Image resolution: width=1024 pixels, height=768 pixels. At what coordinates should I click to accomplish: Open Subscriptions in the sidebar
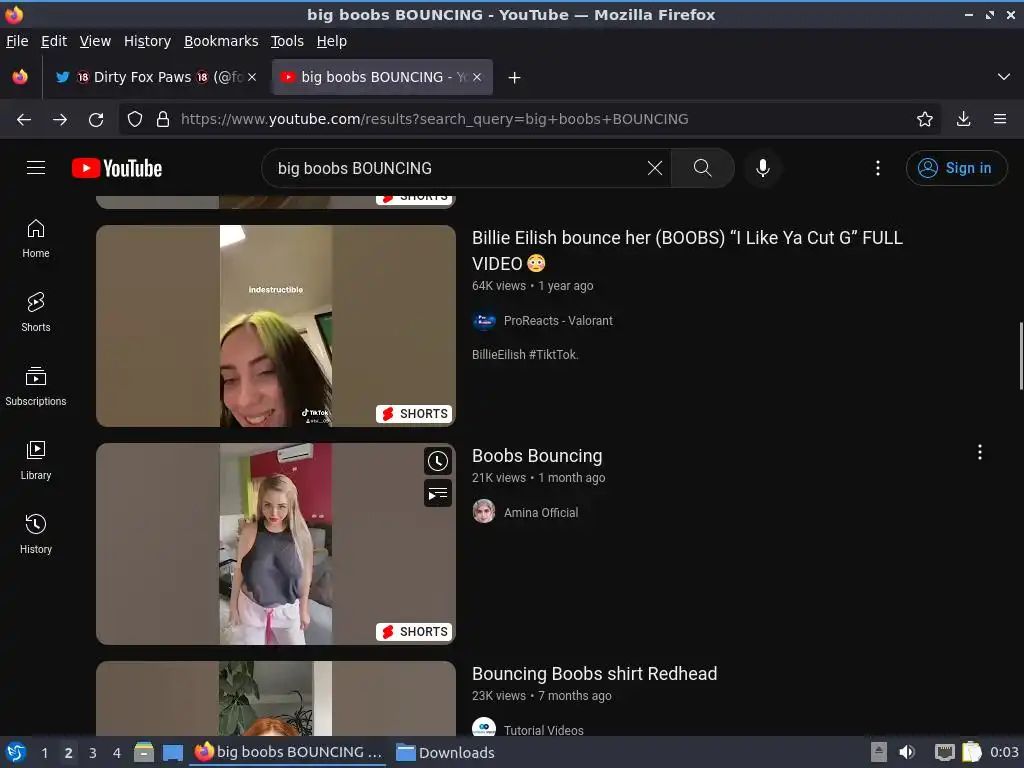(36, 387)
